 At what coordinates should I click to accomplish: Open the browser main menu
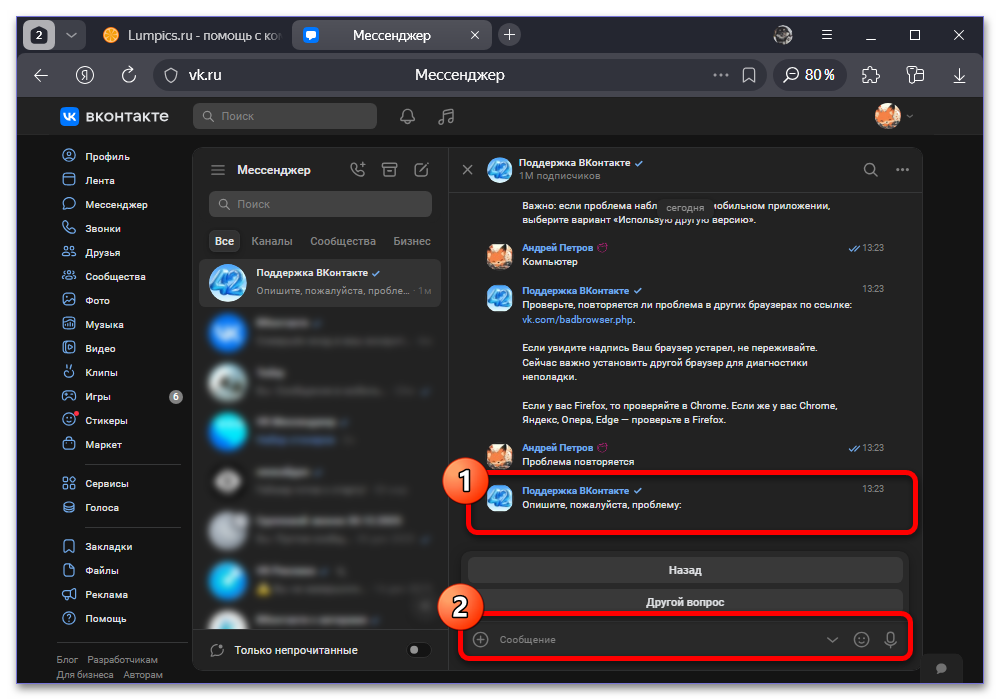click(827, 35)
